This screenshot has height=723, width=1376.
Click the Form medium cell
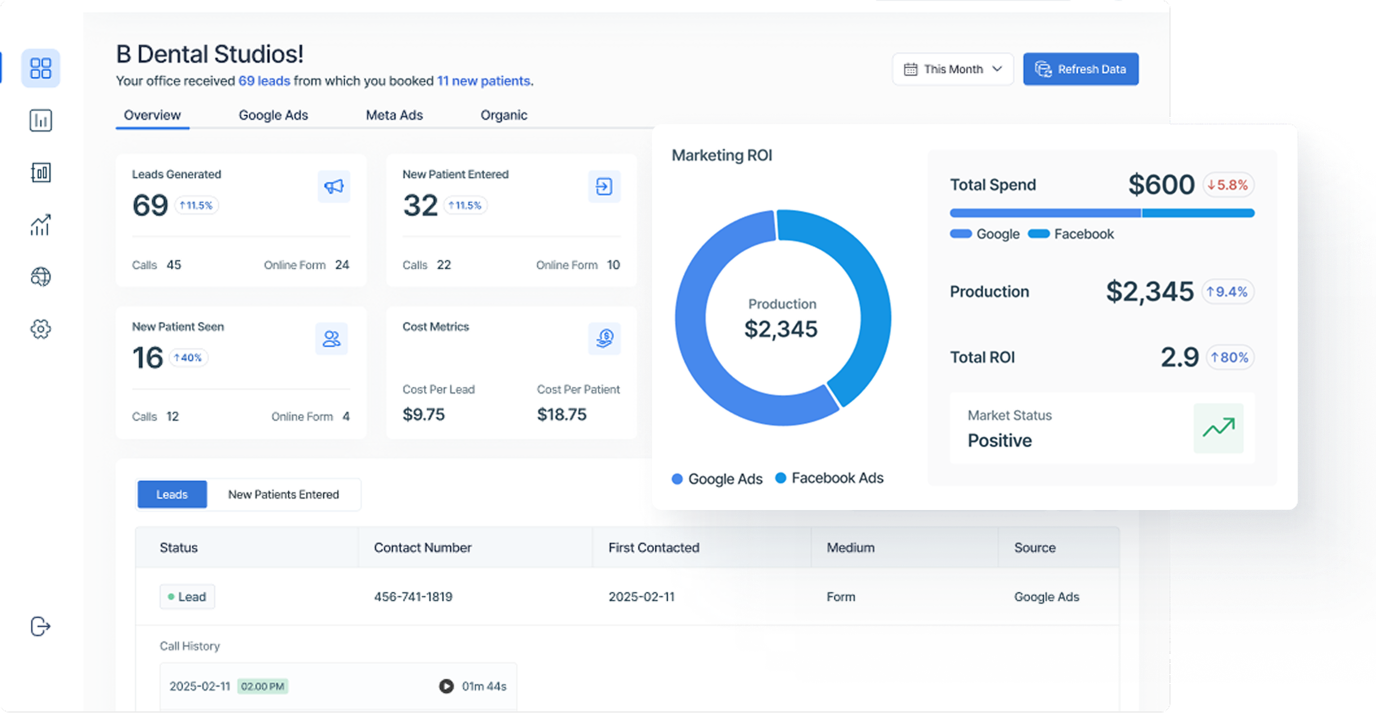click(x=841, y=597)
